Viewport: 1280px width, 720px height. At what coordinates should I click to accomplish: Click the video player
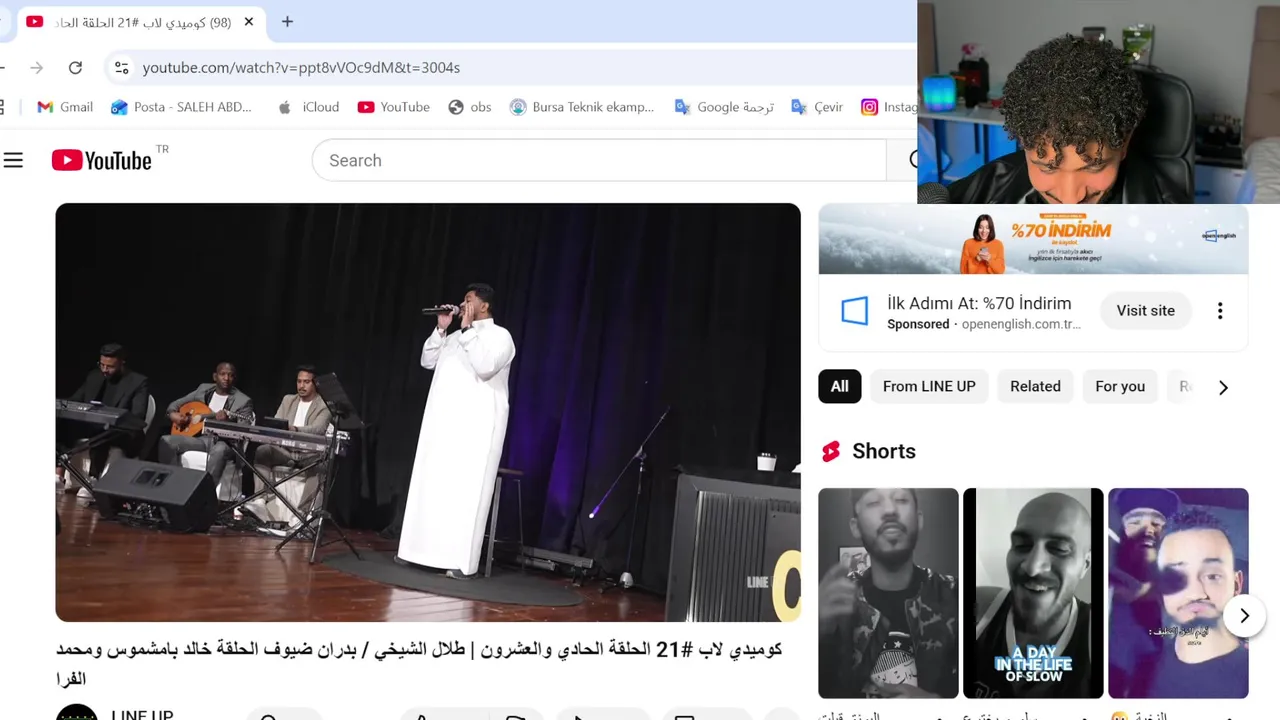(x=428, y=412)
